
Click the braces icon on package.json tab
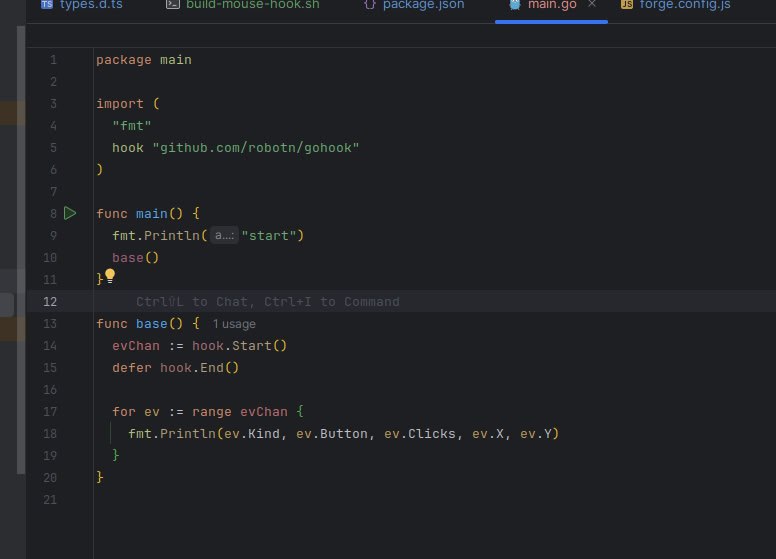pos(369,4)
